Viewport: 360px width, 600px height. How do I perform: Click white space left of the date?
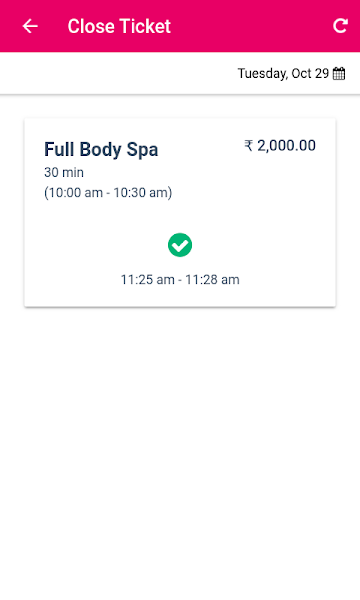[x=115, y=73]
